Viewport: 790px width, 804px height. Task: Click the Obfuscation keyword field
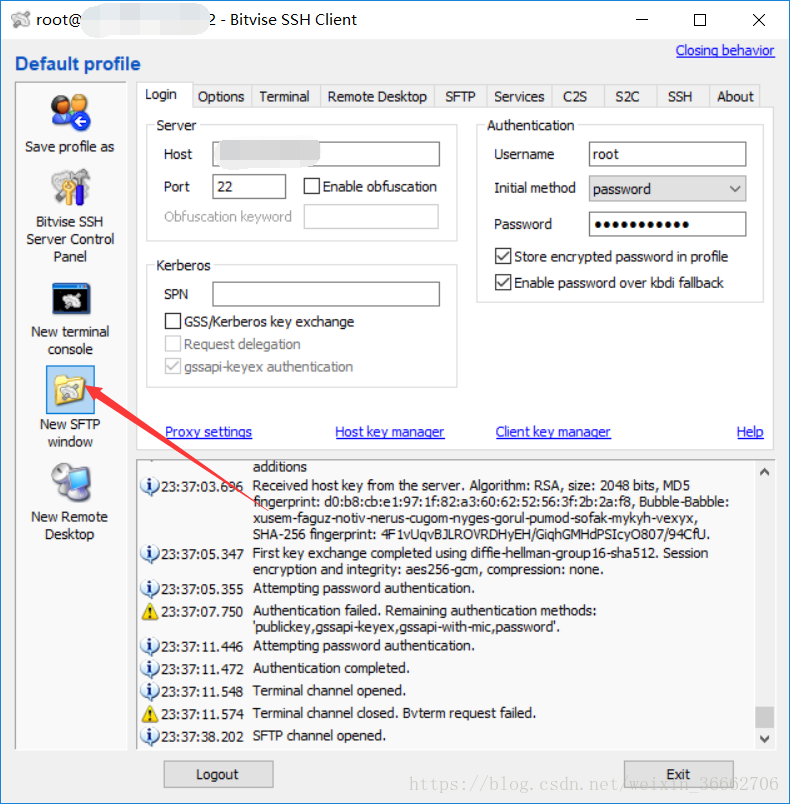(371, 216)
